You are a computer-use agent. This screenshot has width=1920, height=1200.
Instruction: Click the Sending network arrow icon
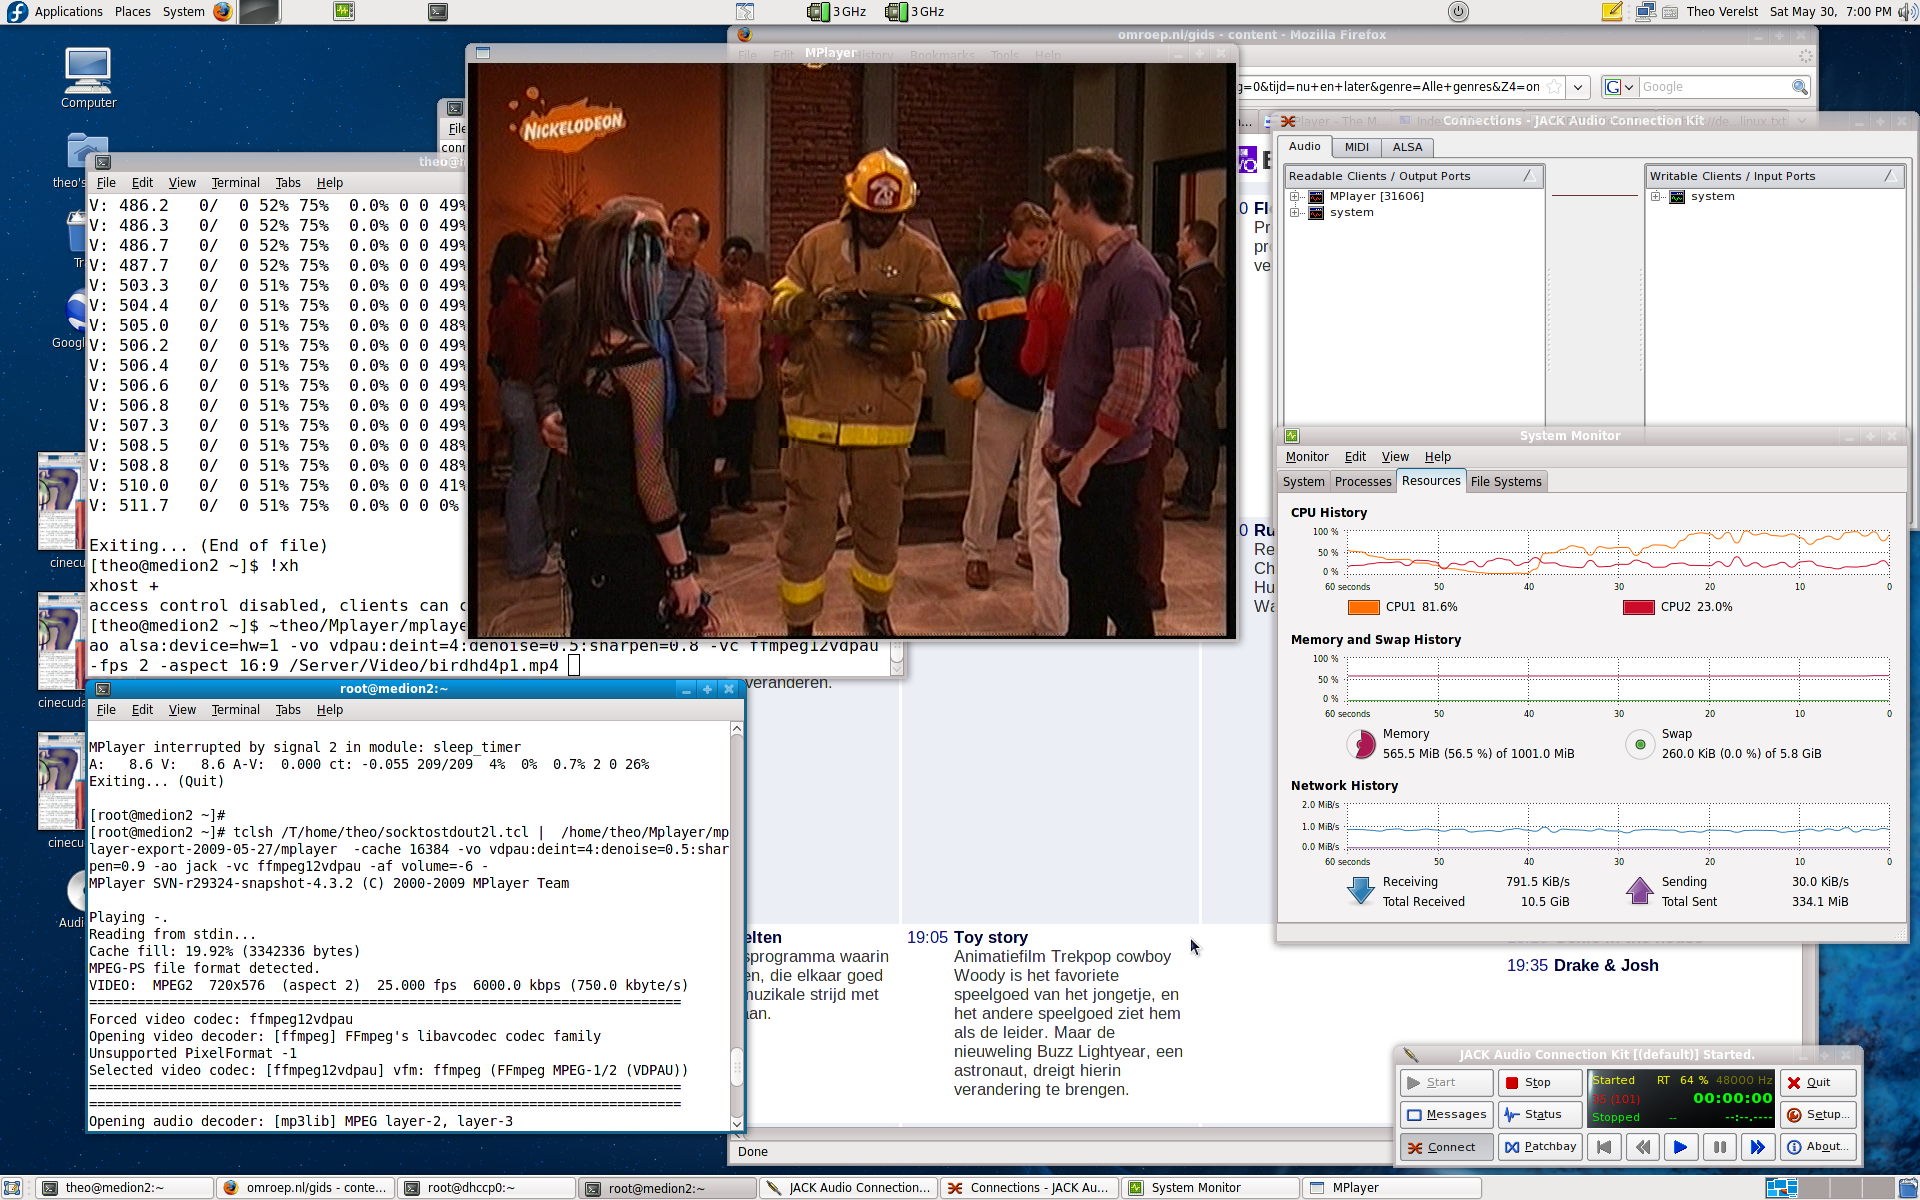[x=1640, y=890]
